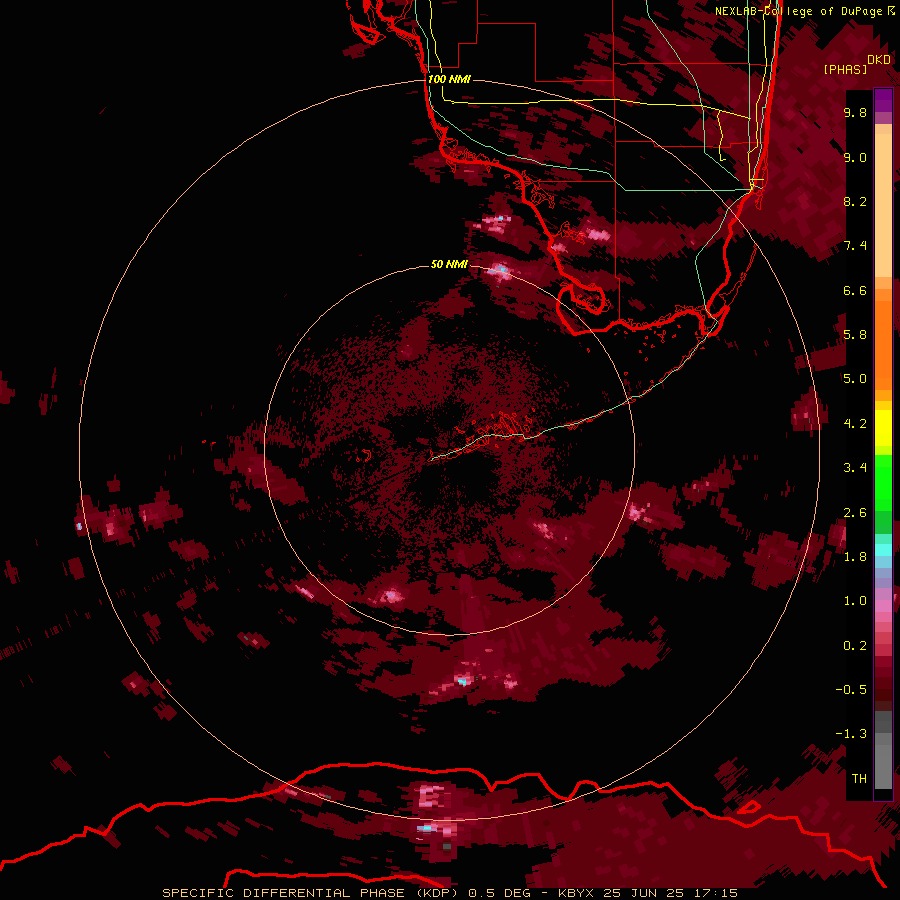The image size is (900, 900).
Task: Click the "100 NMI" range ring label
Action: (x=449, y=79)
